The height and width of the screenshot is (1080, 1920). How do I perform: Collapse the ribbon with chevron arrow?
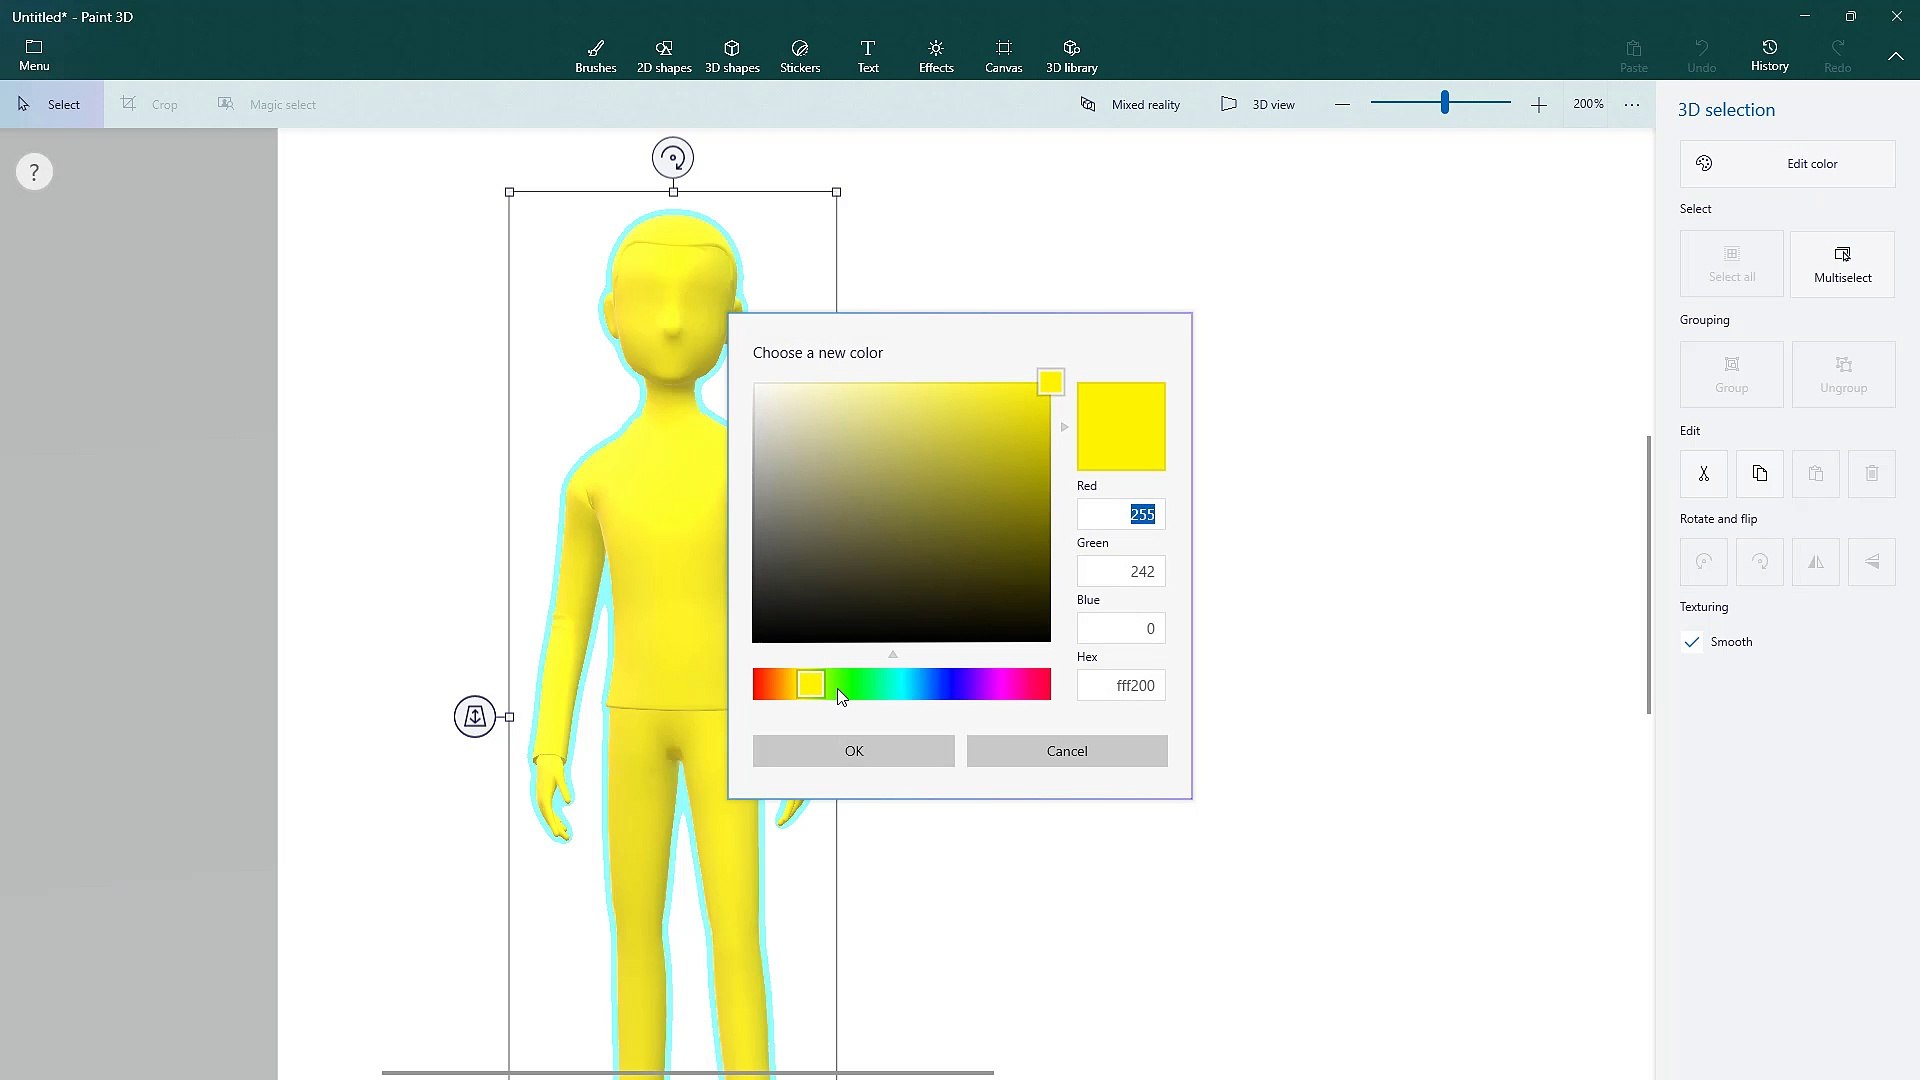click(x=1895, y=56)
